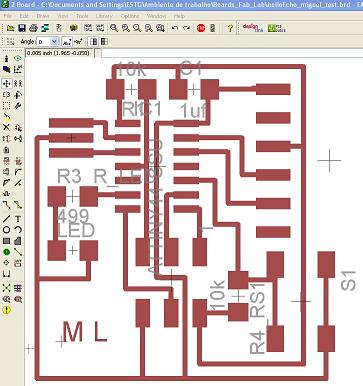Undo the last action
Viewport: 363px width, 386px height.
click(175, 28)
